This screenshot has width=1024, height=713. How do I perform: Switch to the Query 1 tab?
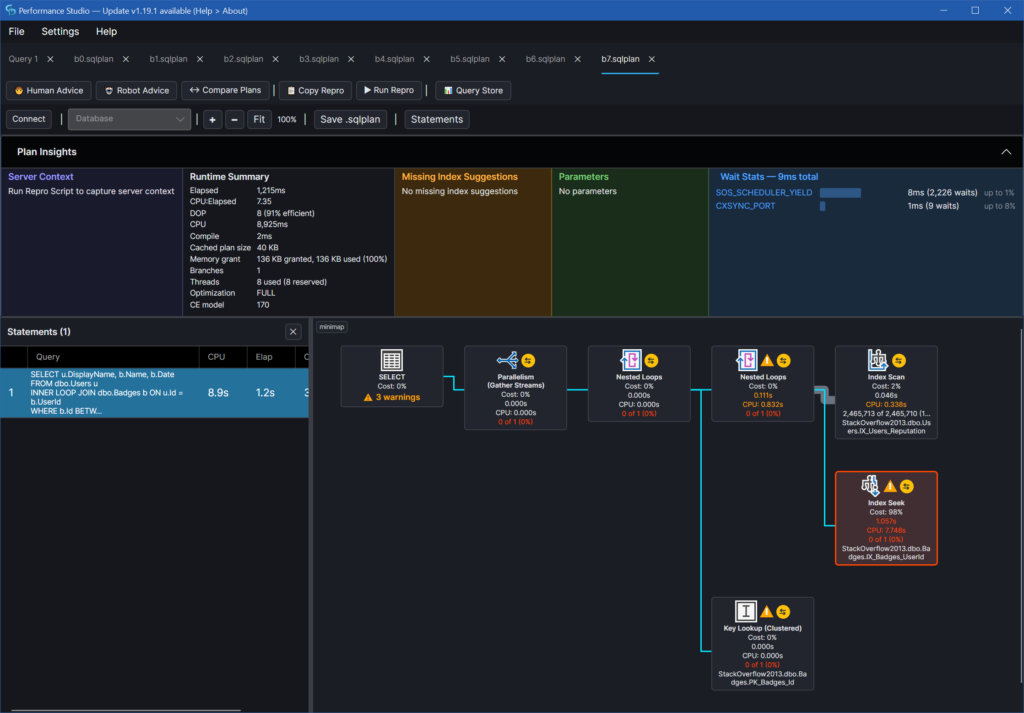point(23,59)
